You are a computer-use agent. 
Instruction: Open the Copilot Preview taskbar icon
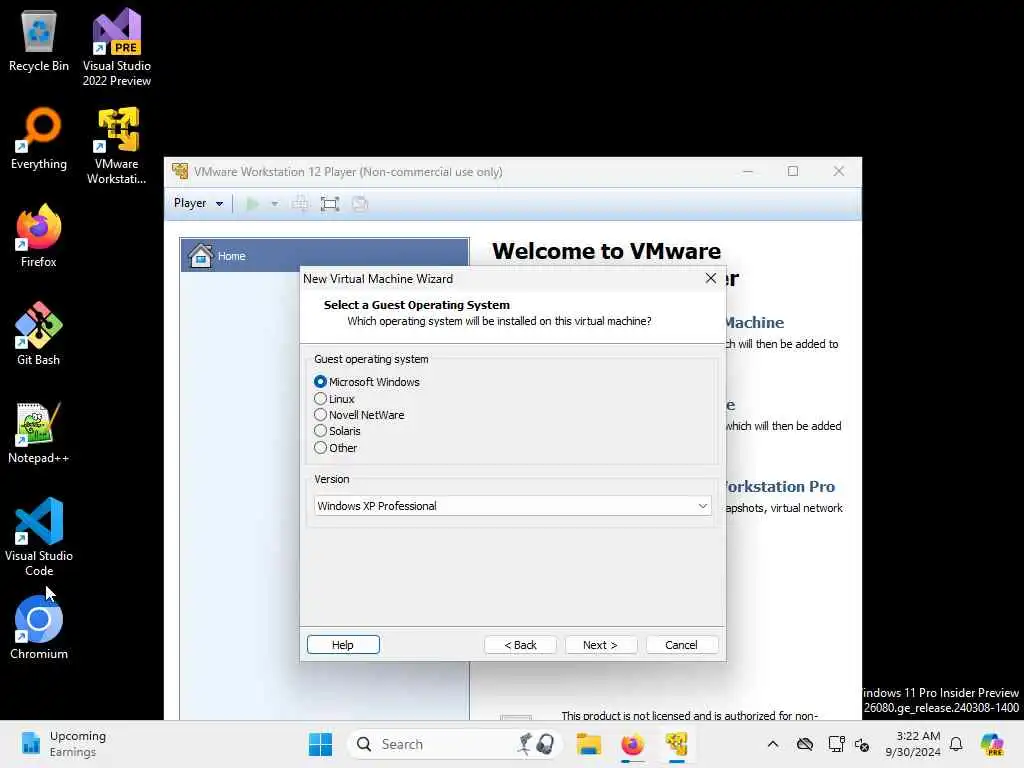tap(991, 744)
